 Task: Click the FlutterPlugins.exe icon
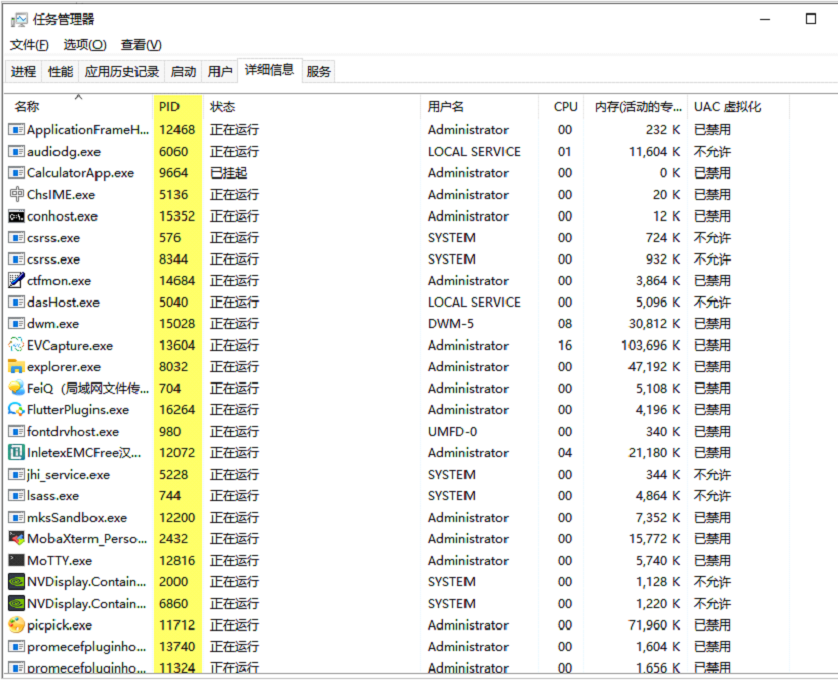[17, 409]
